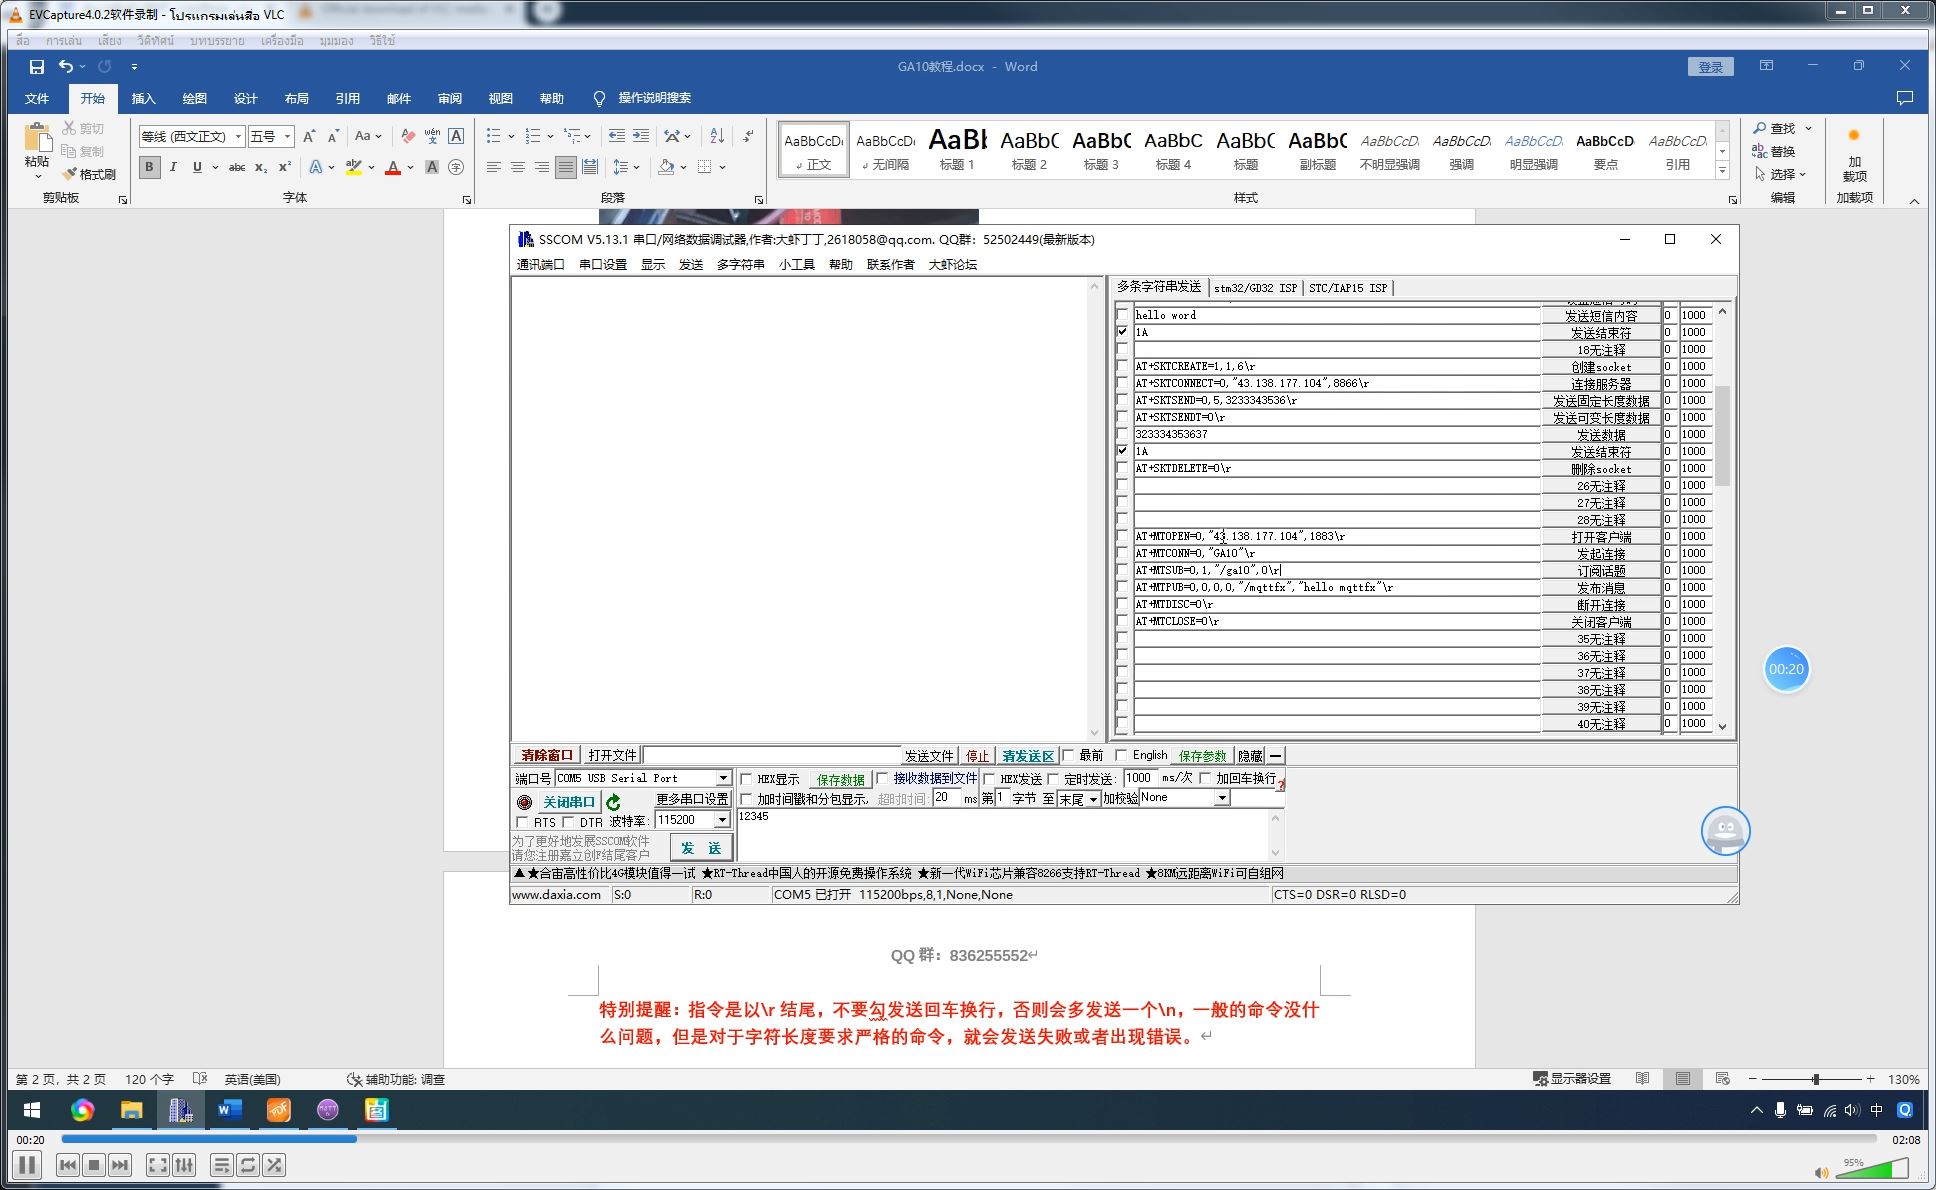Image resolution: width=1936 pixels, height=1190 pixels.
Task: Open the Word font color dropdown arrow
Action: 410,167
